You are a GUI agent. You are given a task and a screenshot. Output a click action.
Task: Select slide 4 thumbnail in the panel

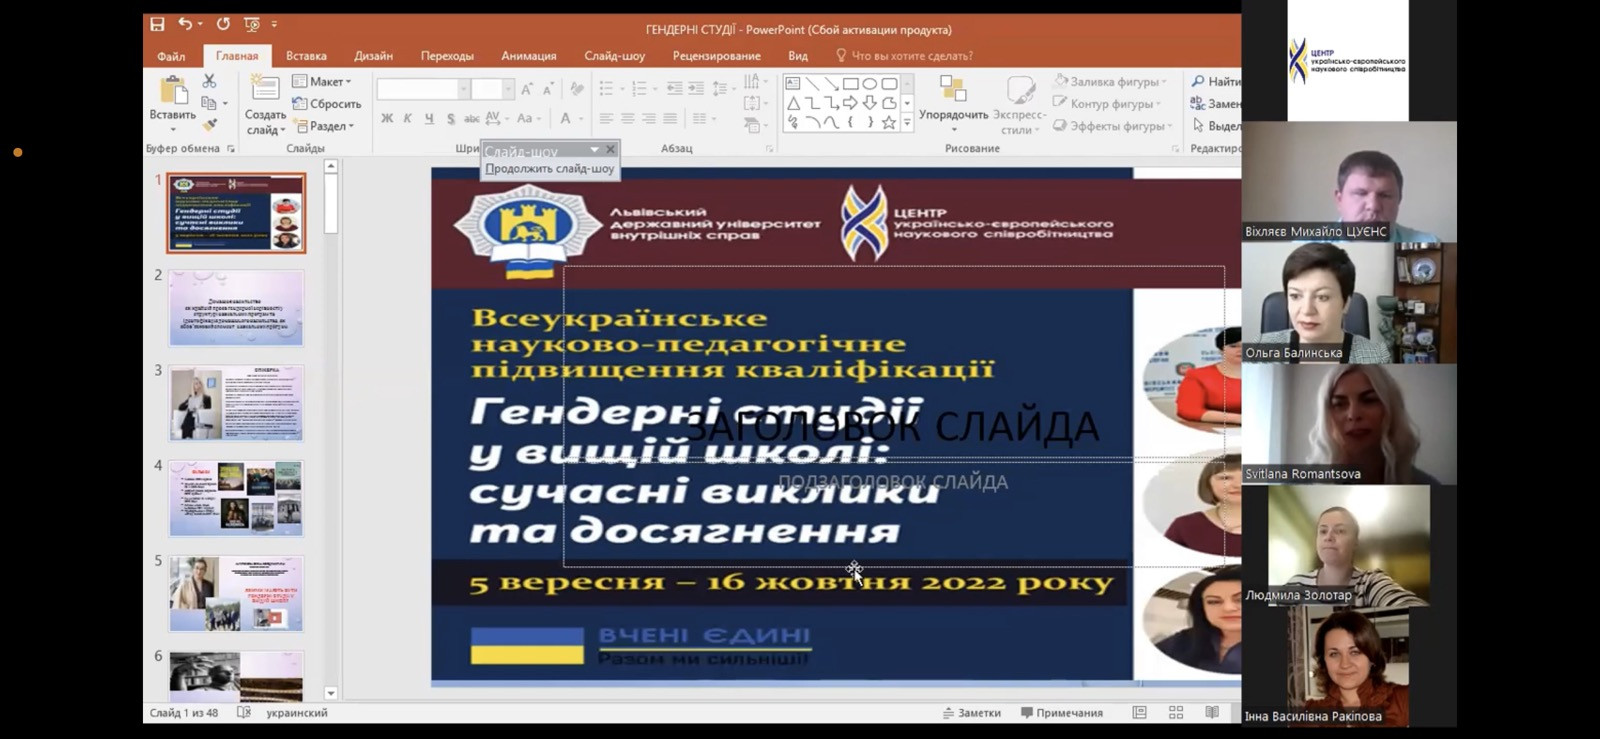[236, 498]
